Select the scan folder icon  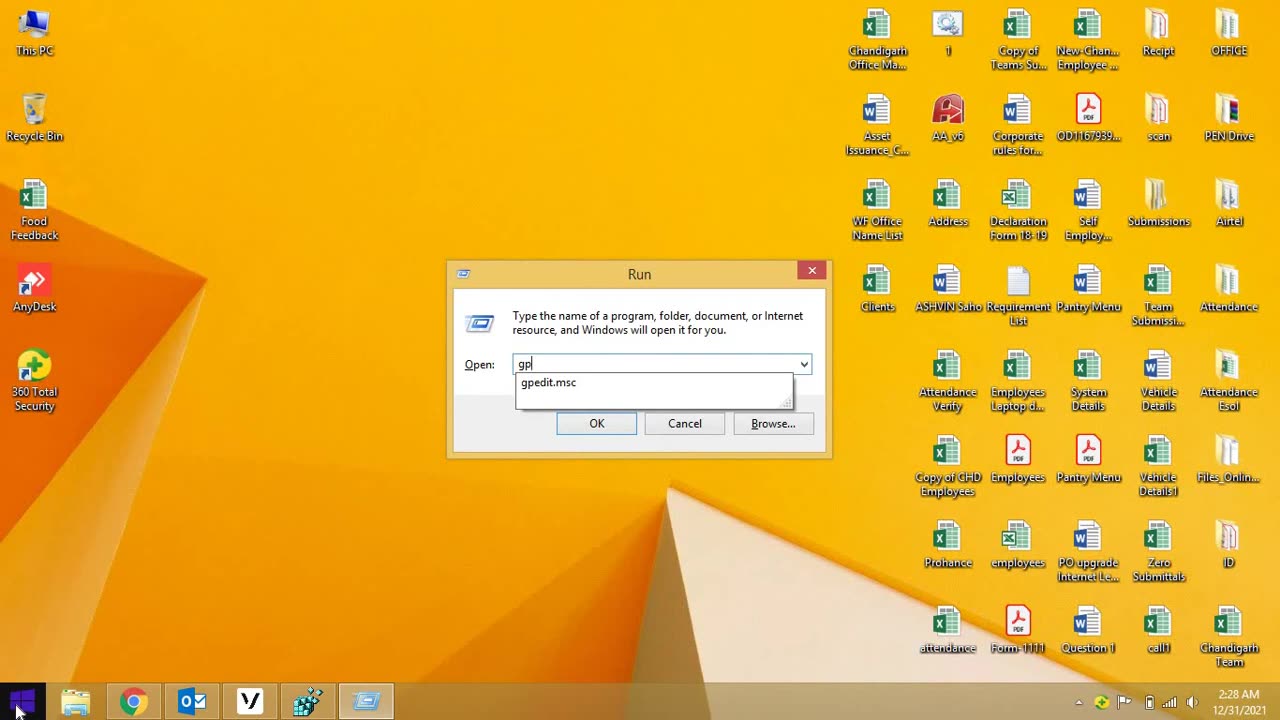pos(1158,118)
